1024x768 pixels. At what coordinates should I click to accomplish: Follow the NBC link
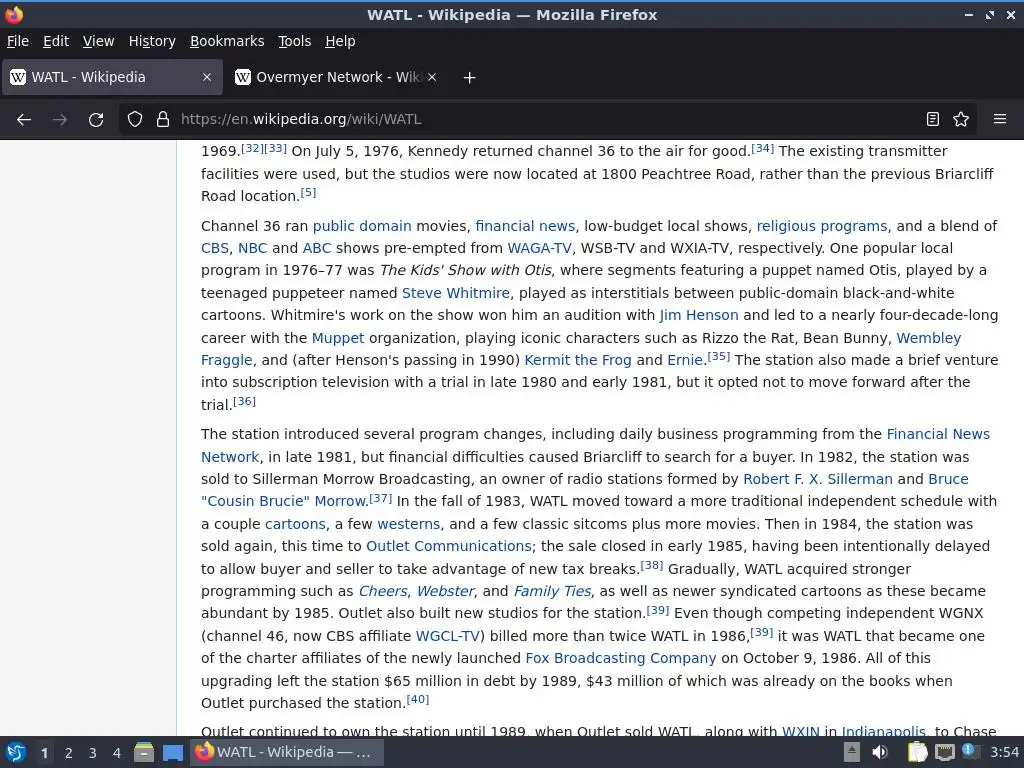coord(252,248)
